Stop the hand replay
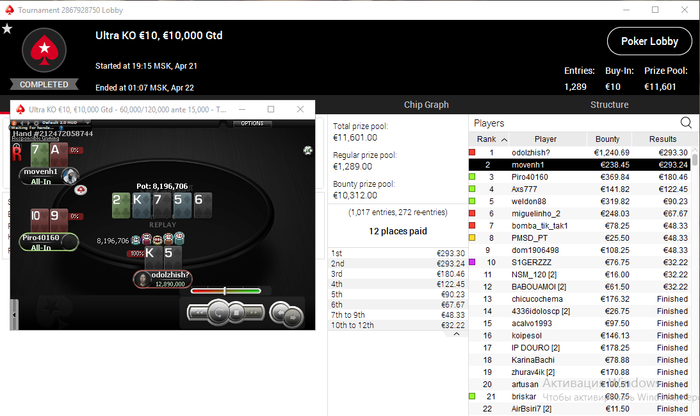The width and height of the screenshot is (700, 416). tap(236, 313)
